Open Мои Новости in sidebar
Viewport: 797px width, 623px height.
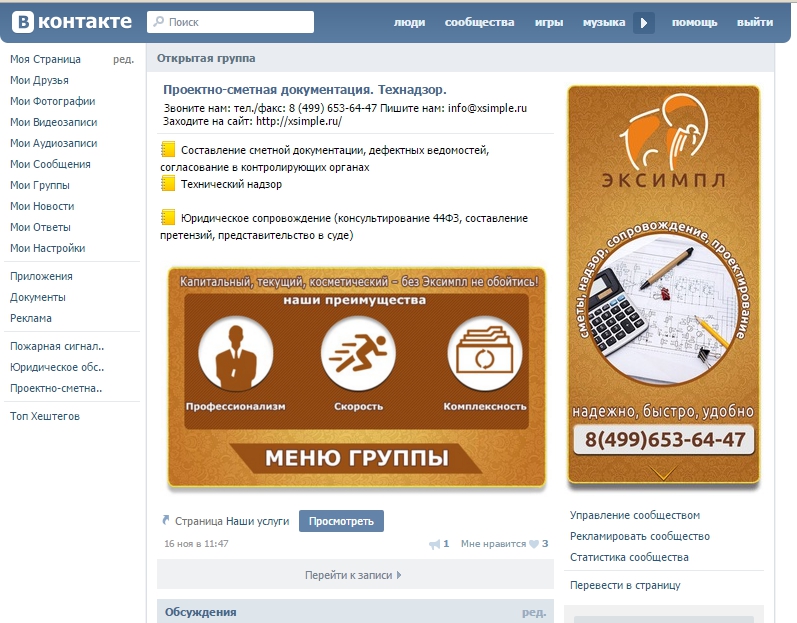(x=42, y=206)
